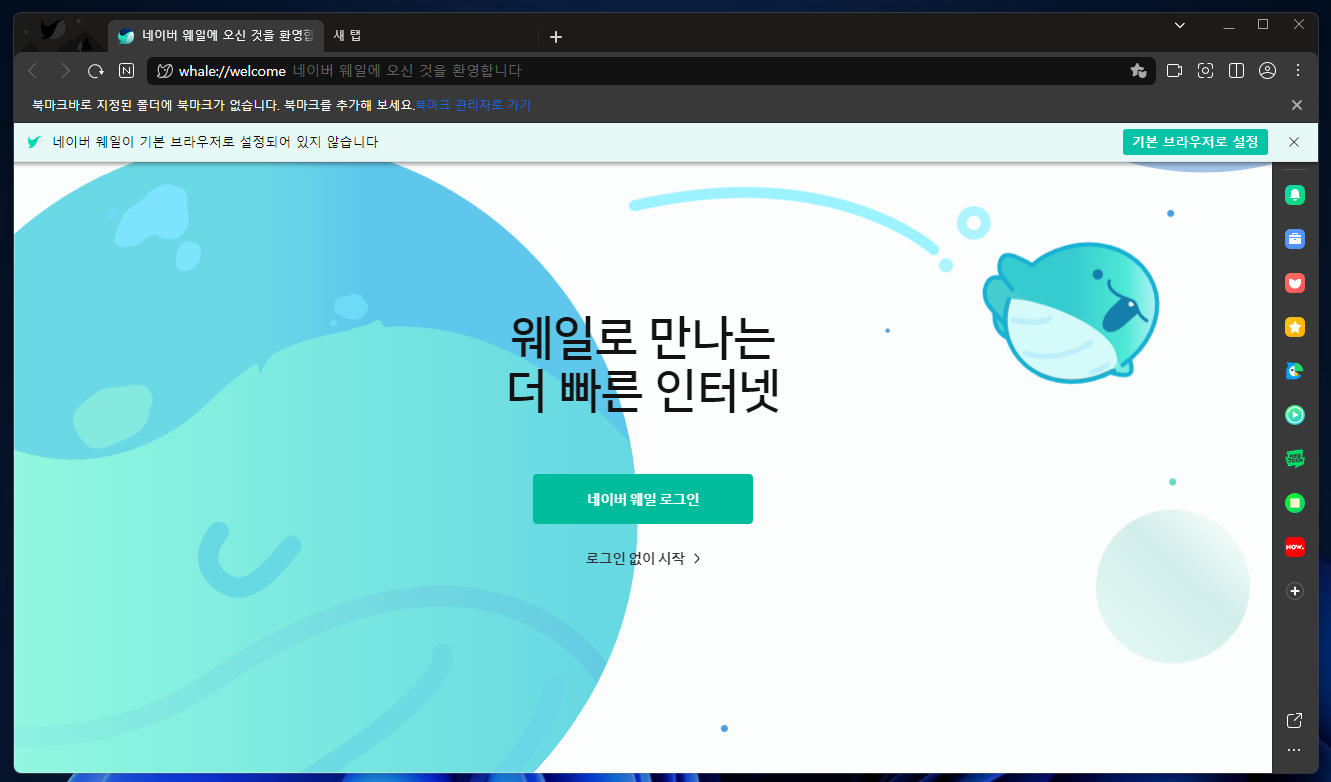This screenshot has height=782, width=1331.
Task: Open sidebar more options ellipsis
Action: [1294, 750]
